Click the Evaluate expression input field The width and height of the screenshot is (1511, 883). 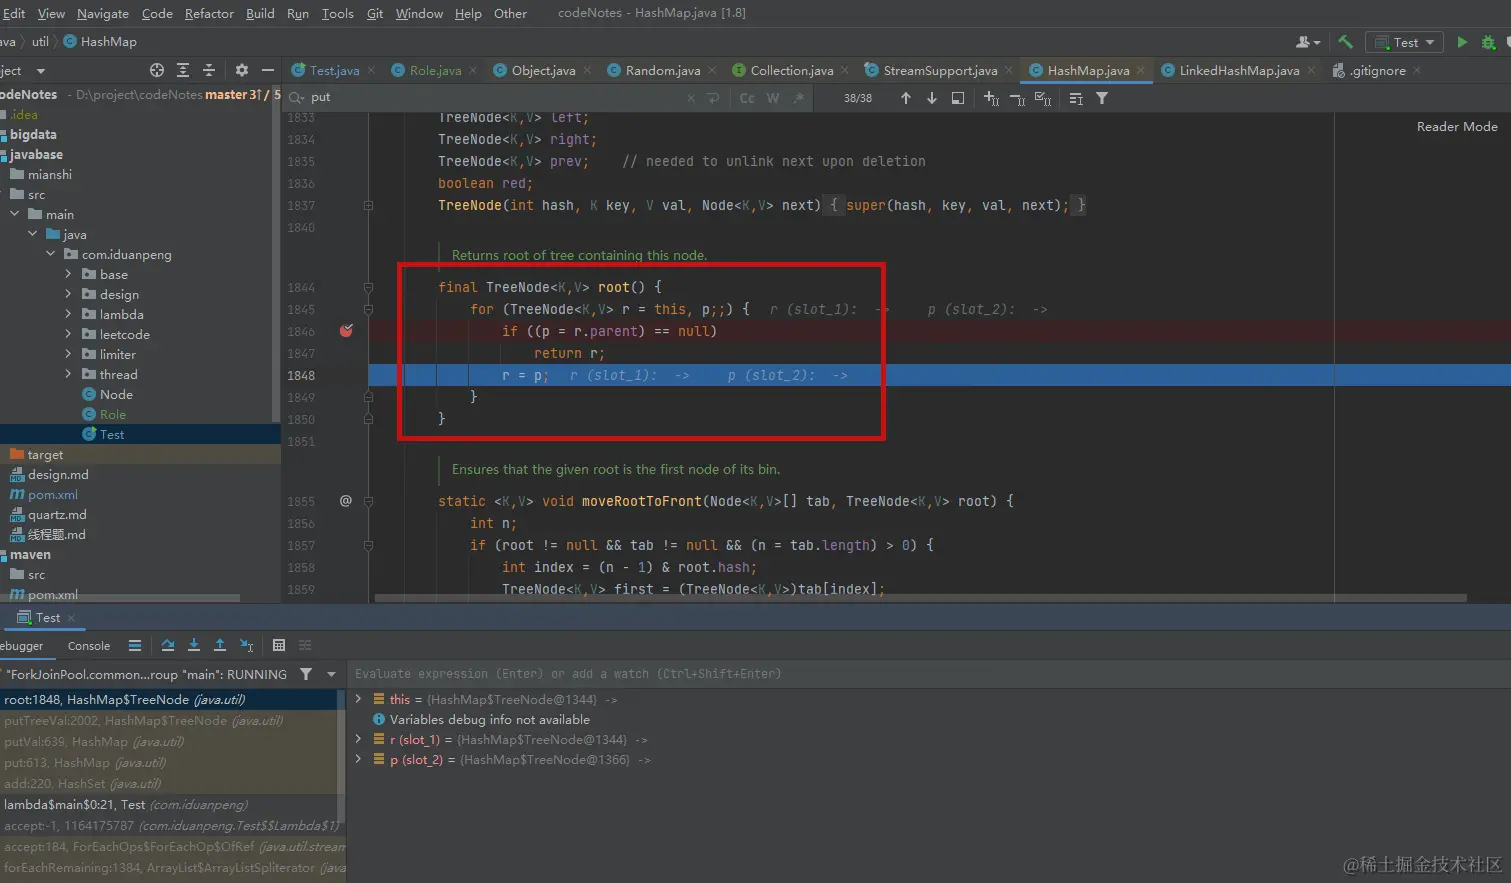926,674
